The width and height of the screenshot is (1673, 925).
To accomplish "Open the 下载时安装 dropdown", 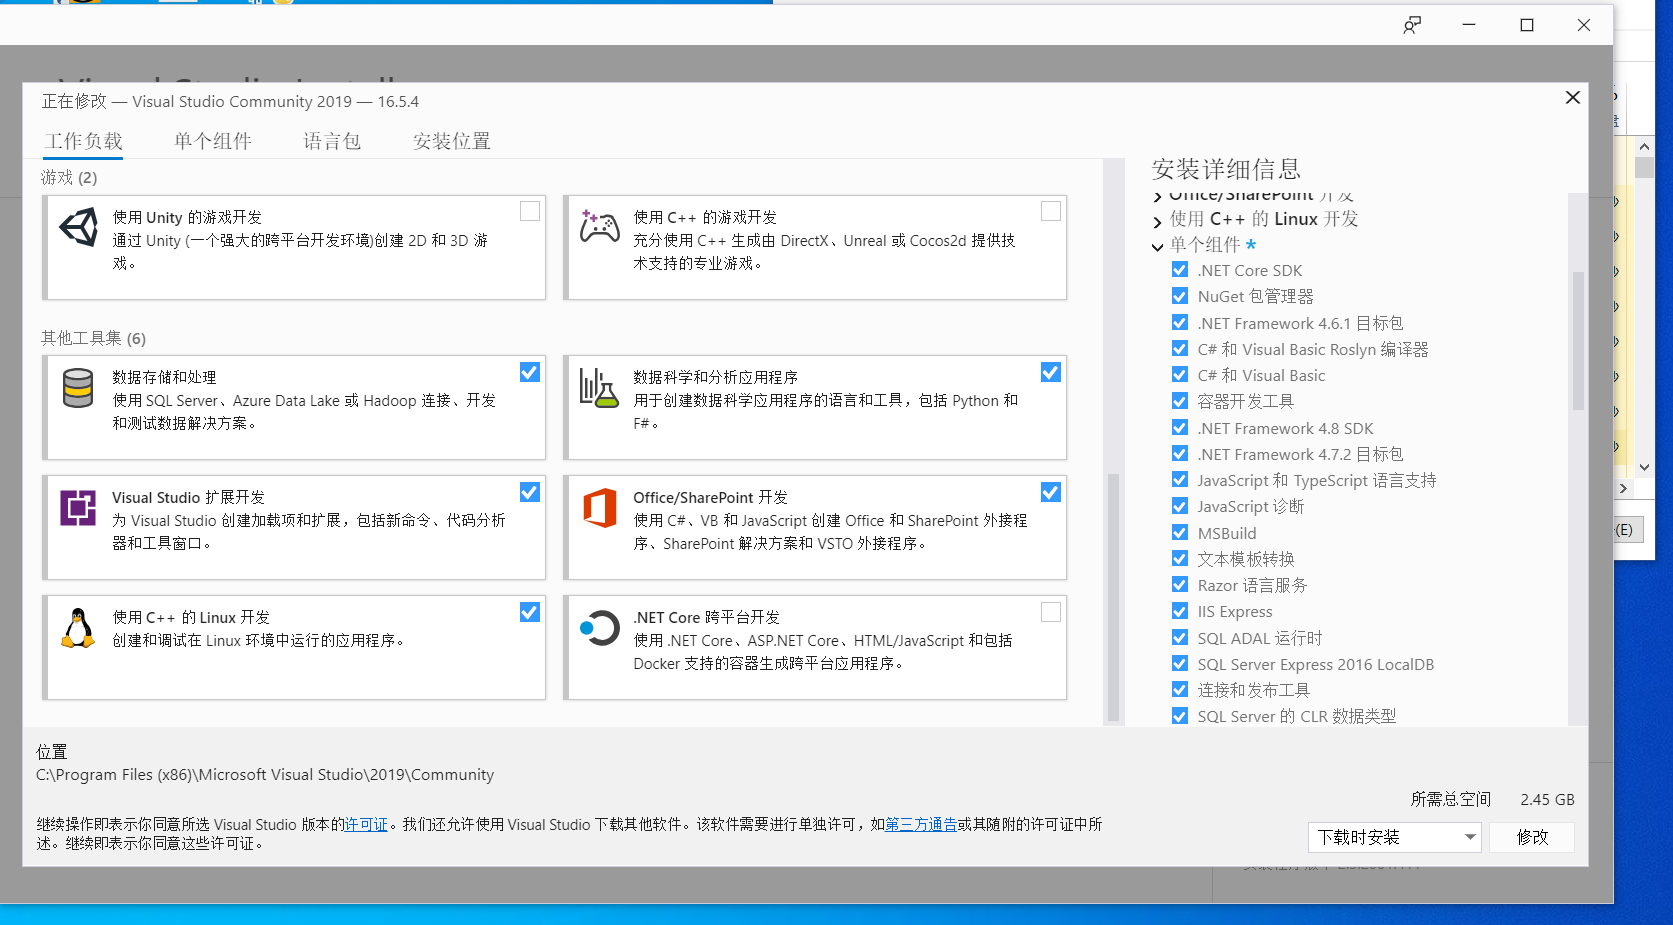I will 1395,837.
